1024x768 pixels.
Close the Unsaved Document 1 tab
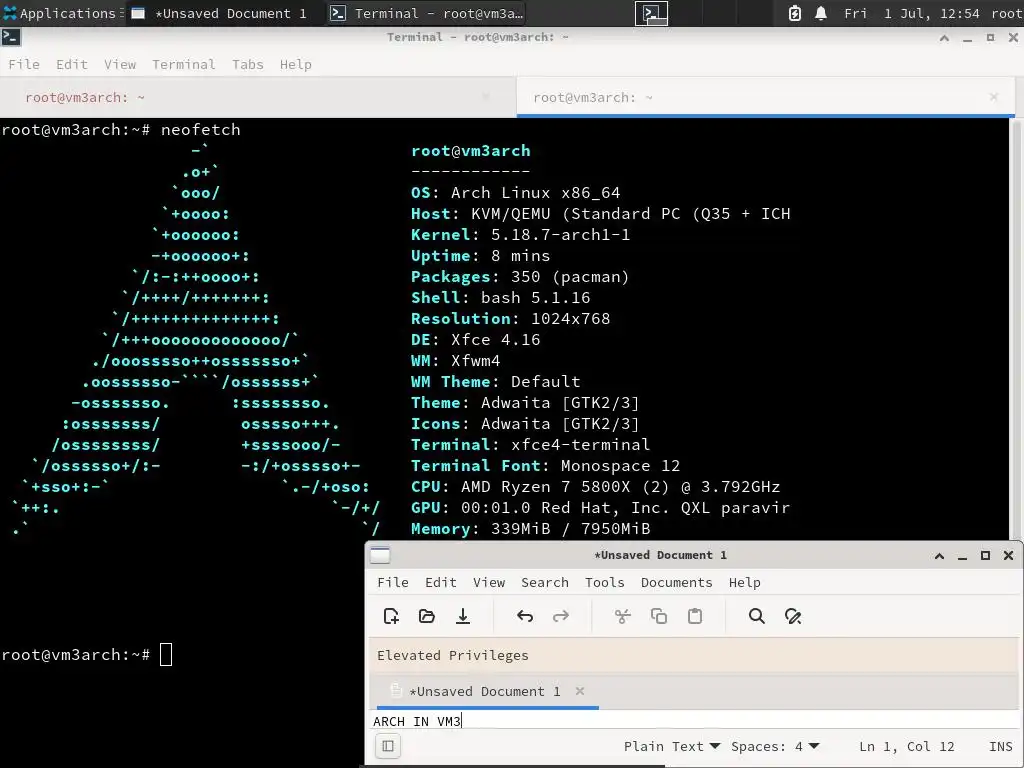tap(580, 691)
